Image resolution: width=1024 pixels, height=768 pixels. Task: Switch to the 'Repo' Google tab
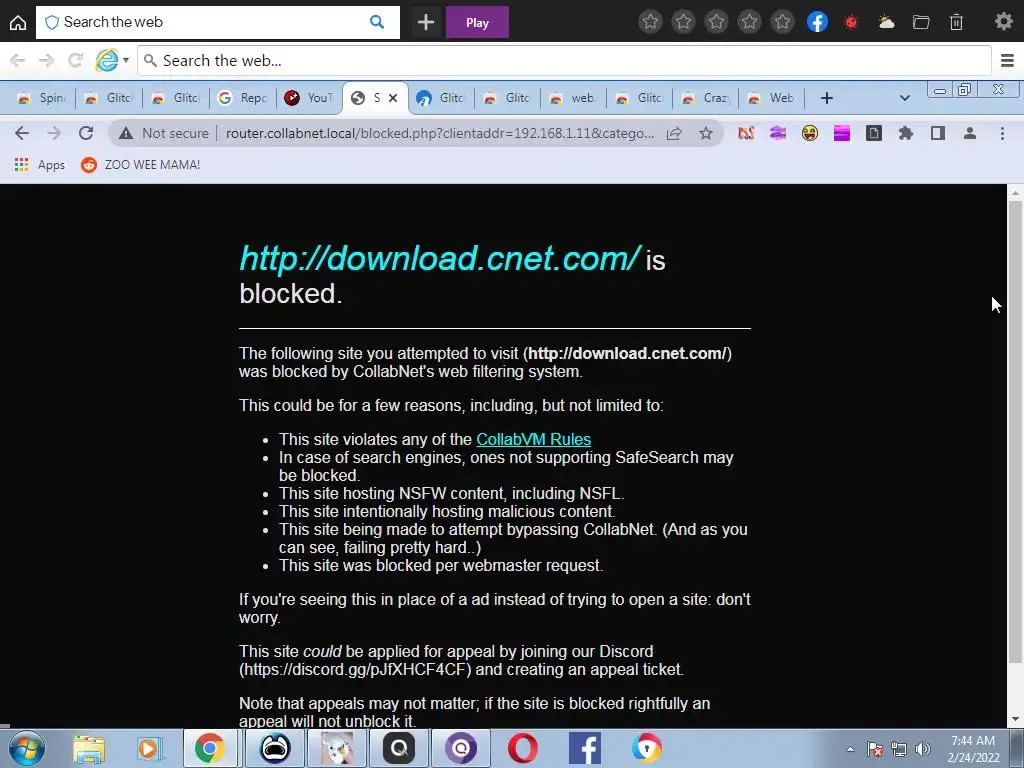[x=242, y=98]
